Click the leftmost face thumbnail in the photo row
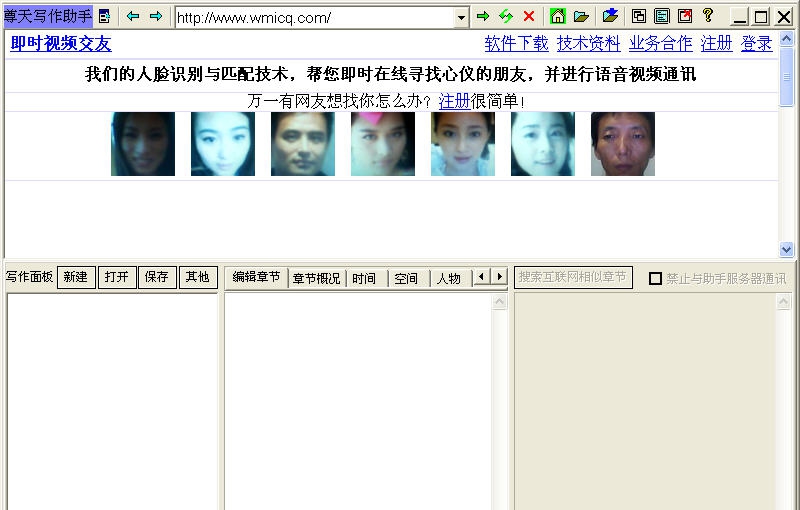Image resolution: width=800 pixels, height=510 pixels. (x=143, y=144)
